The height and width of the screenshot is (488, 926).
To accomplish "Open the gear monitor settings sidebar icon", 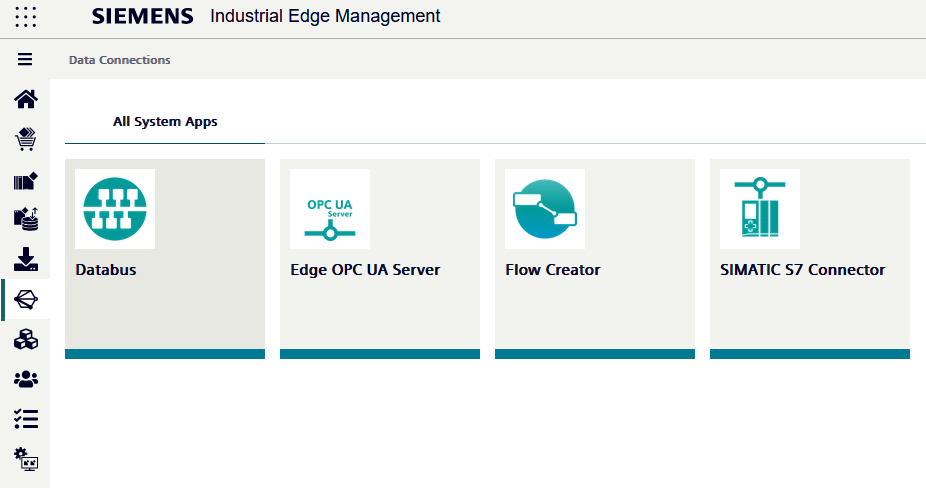I will 26,460.
